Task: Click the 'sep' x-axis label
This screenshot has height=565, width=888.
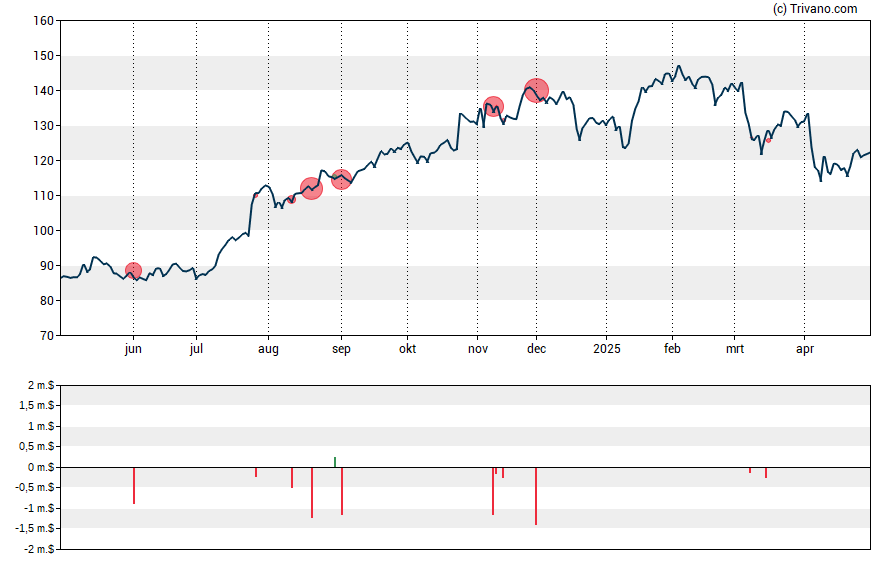Action: pos(341,349)
